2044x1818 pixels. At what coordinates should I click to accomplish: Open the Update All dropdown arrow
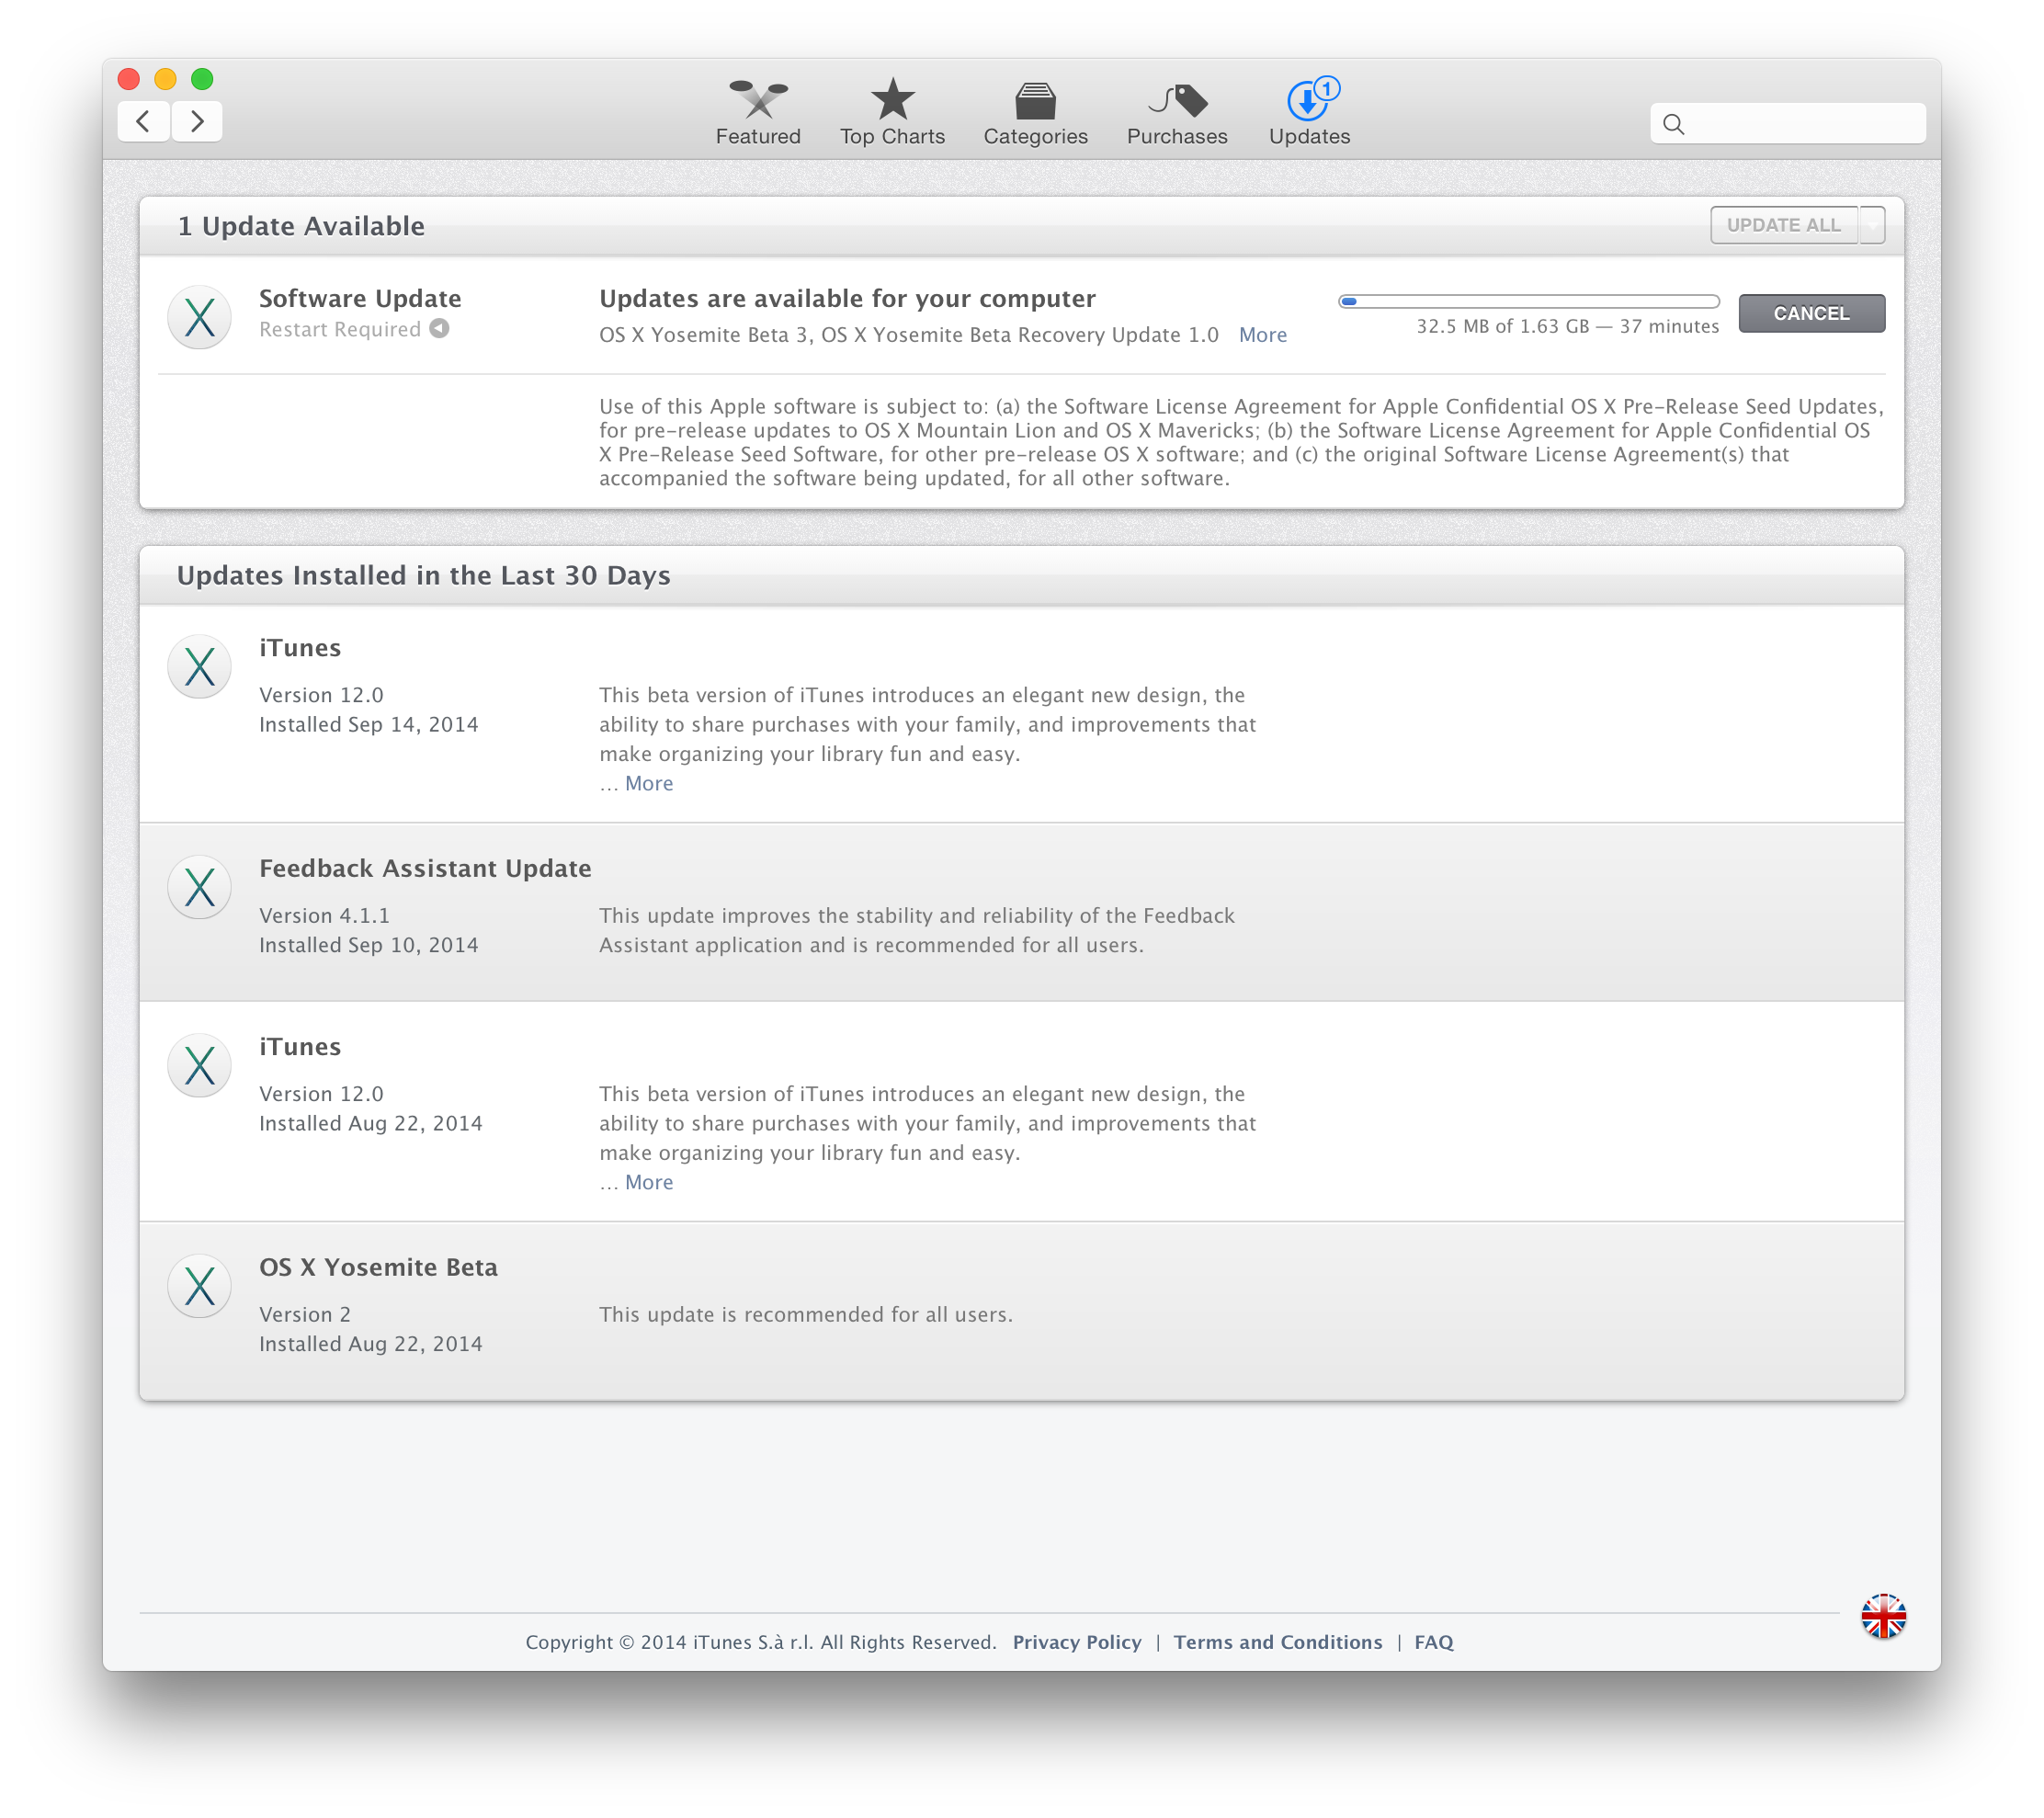point(1872,225)
